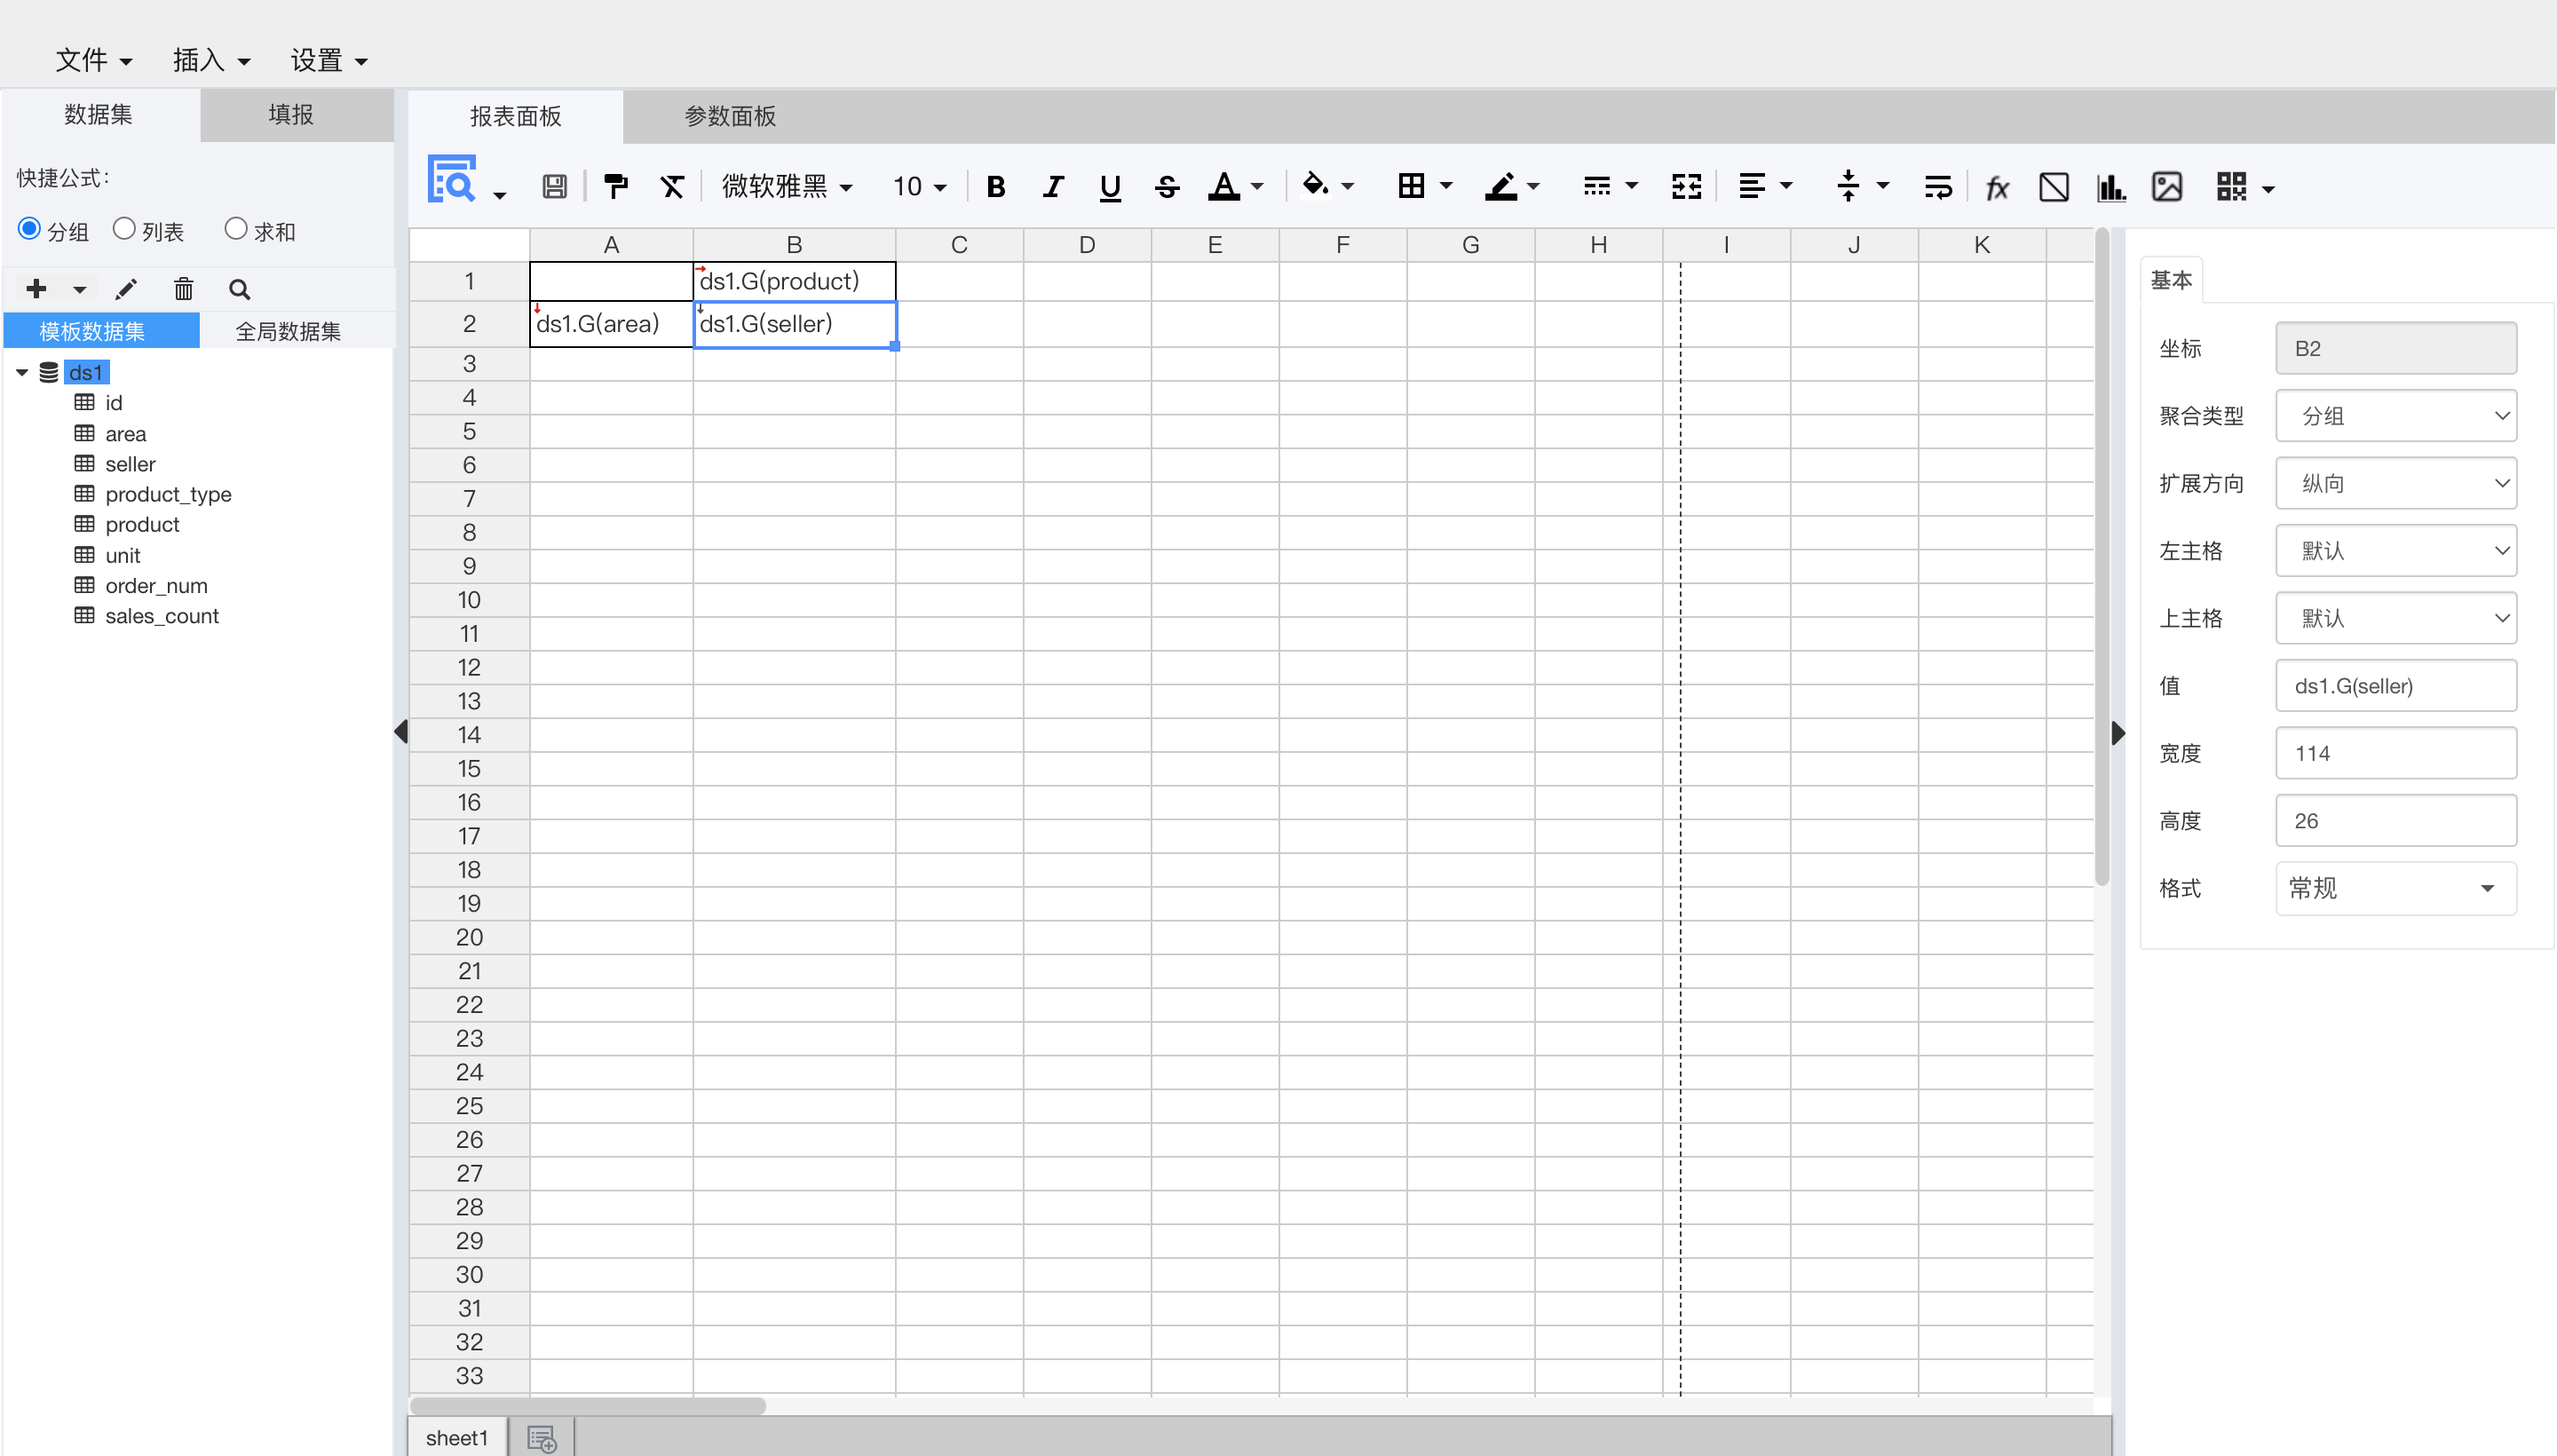Open the font color picker
This screenshot has width=2557, height=1456.
click(1236, 187)
